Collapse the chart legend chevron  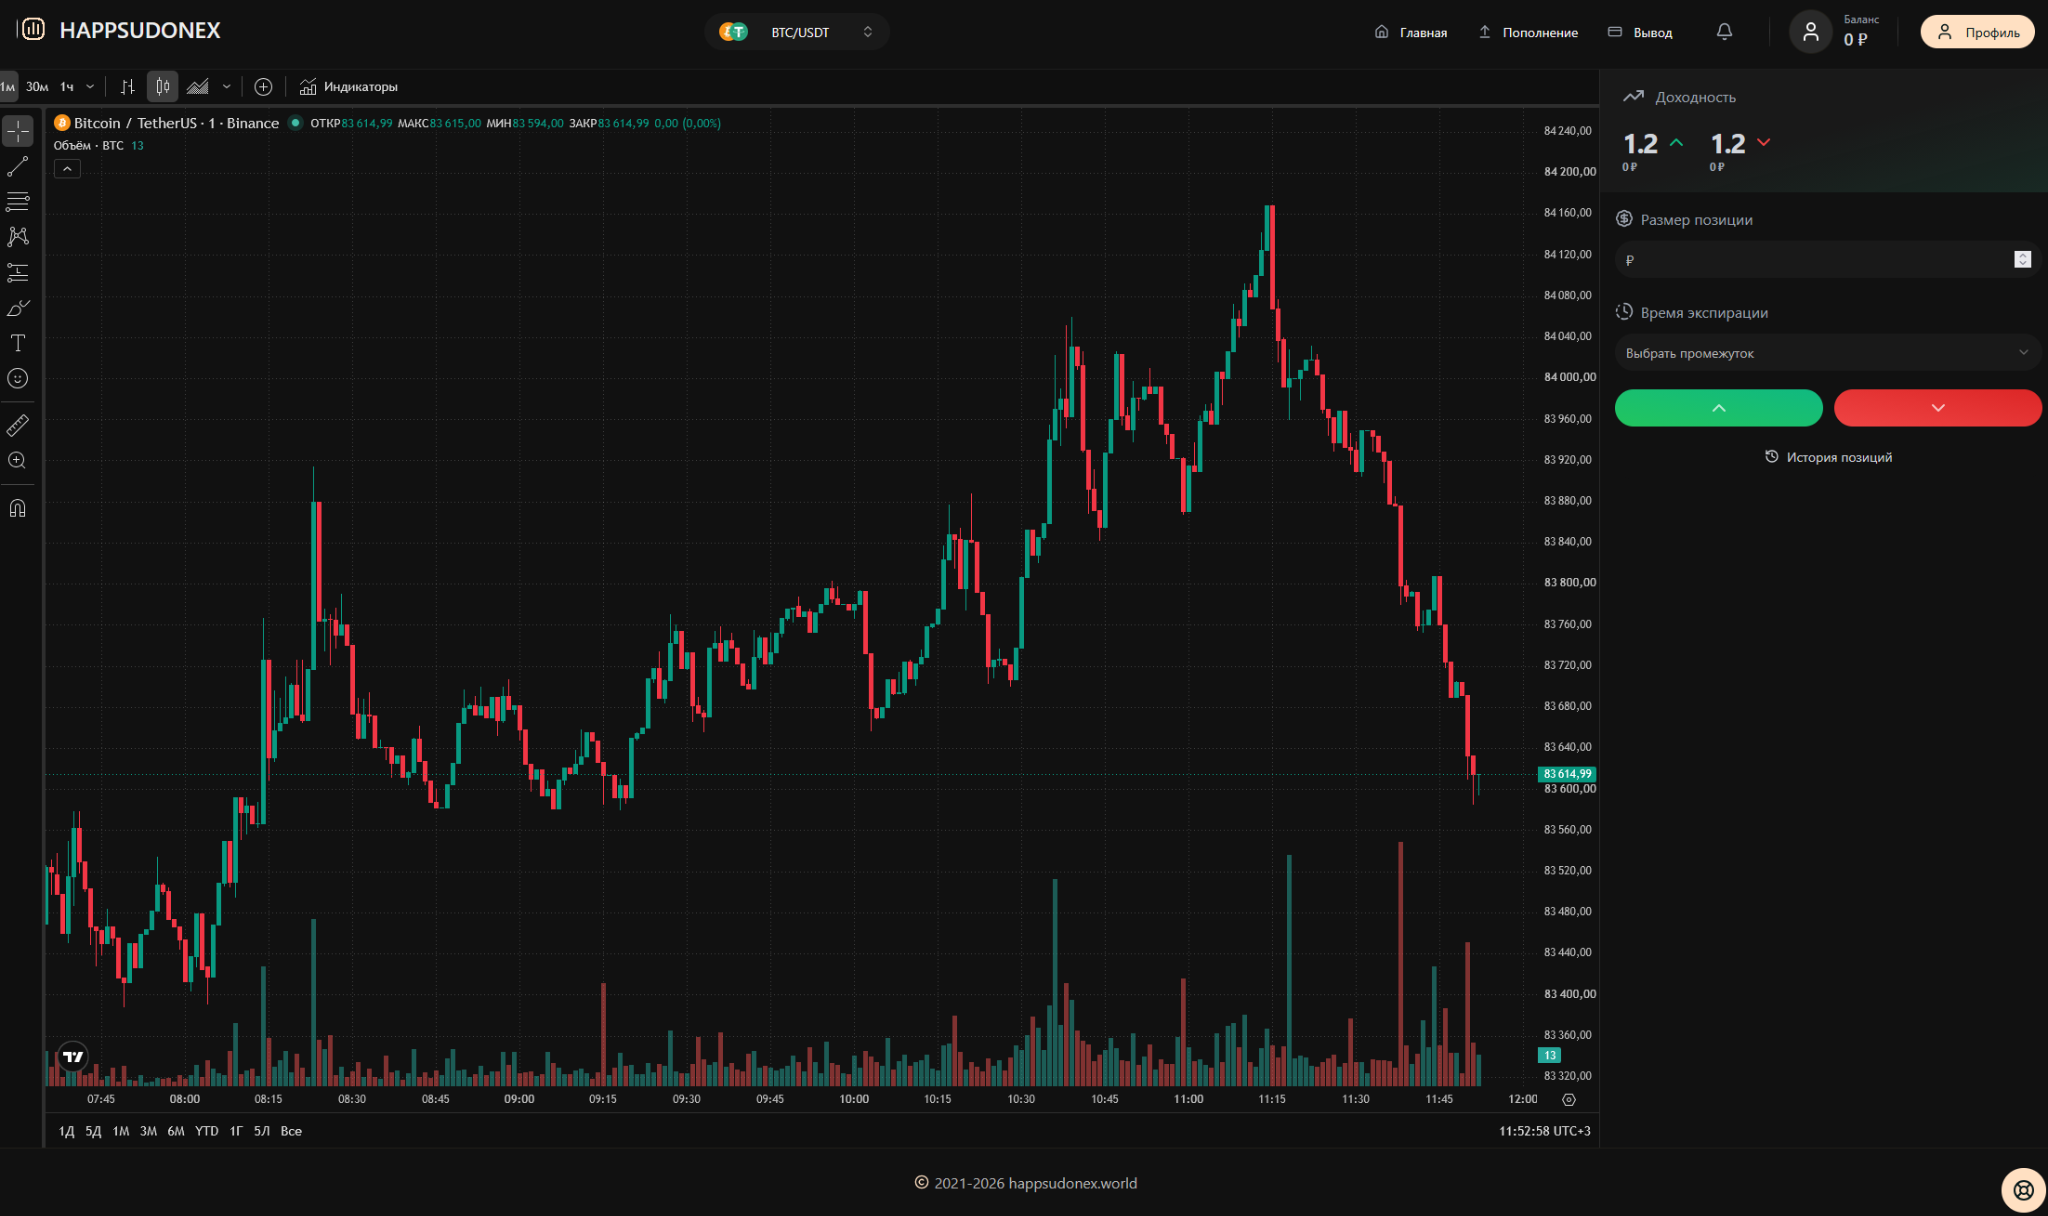[x=67, y=169]
